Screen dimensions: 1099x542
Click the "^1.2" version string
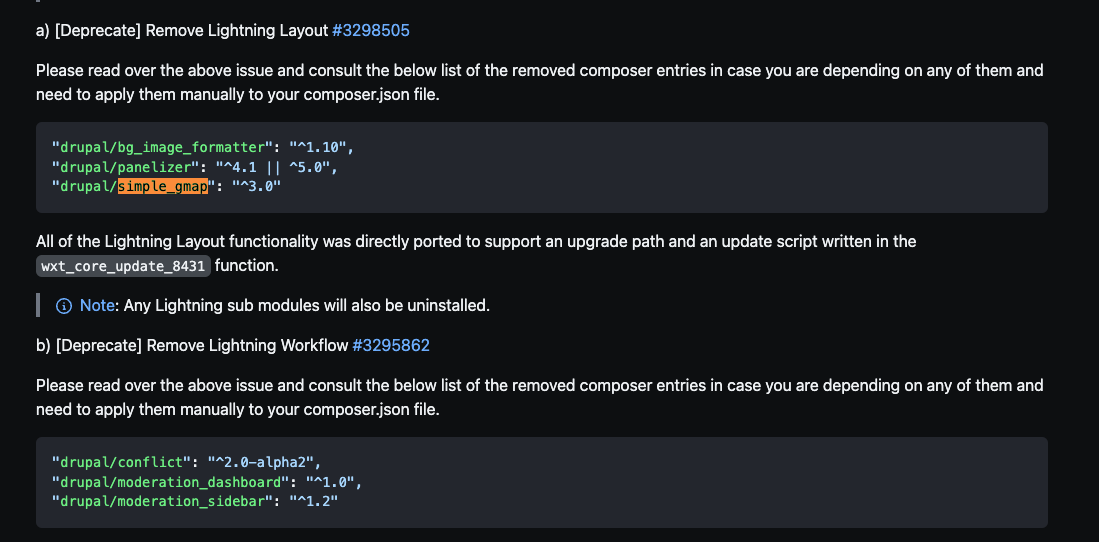313,502
